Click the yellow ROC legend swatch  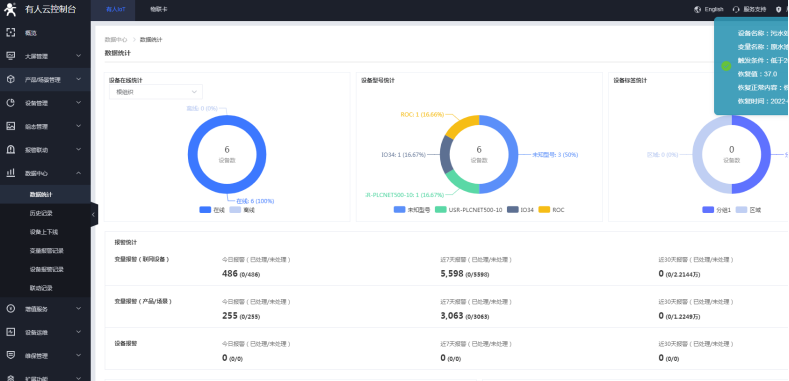click(544, 210)
